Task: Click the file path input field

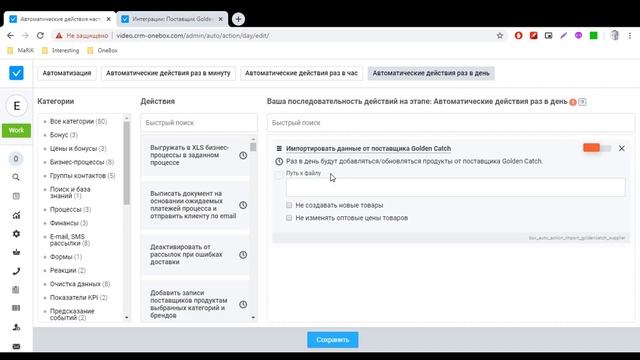Action: (x=456, y=187)
